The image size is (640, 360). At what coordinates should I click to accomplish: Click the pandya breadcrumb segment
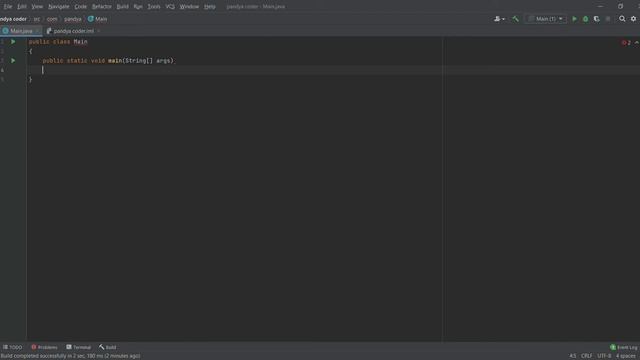point(73,19)
